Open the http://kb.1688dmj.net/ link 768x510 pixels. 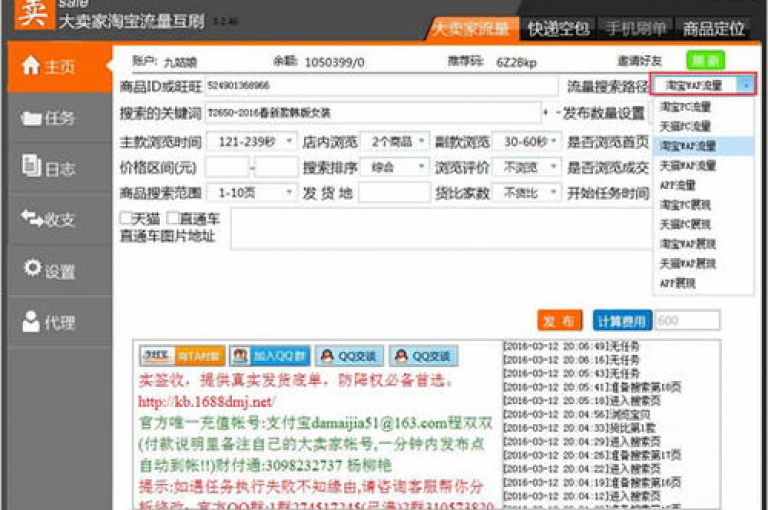click(x=206, y=402)
